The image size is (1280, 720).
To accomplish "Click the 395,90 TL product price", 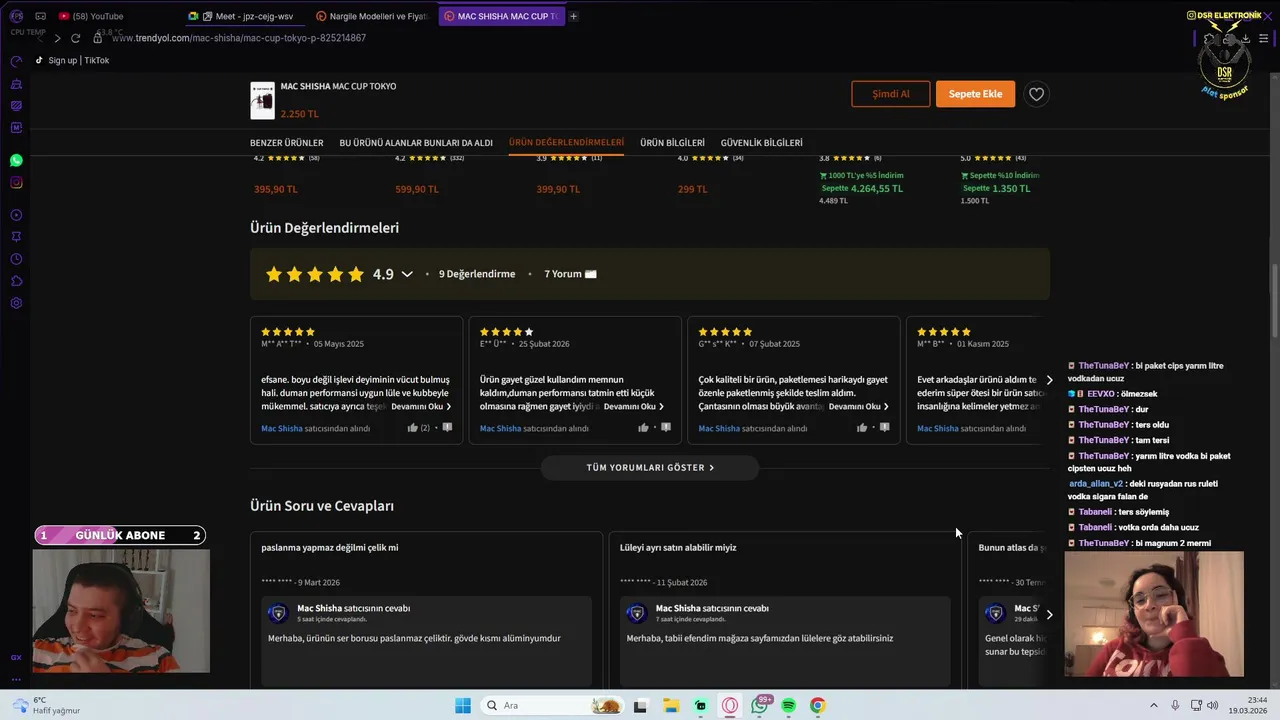I will tap(276, 189).
